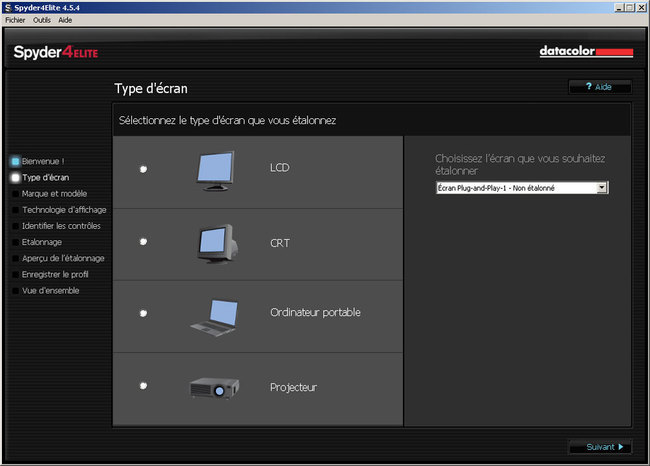Click the LCD flat monitor icon
Viewport: 650px width, 466px height.
tap(216, 170)
